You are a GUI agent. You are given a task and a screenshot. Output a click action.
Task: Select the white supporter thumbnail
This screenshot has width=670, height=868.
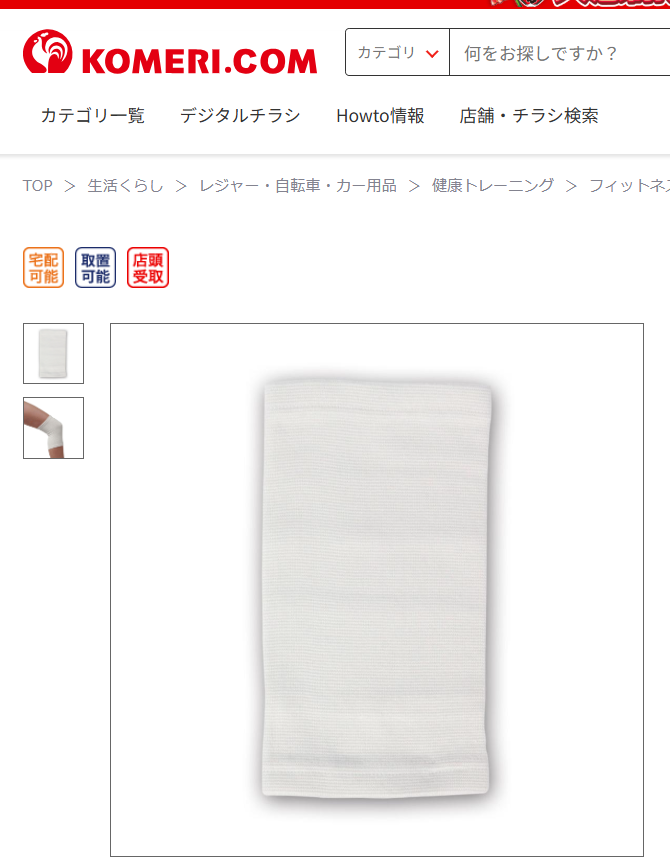click(53, 353)
